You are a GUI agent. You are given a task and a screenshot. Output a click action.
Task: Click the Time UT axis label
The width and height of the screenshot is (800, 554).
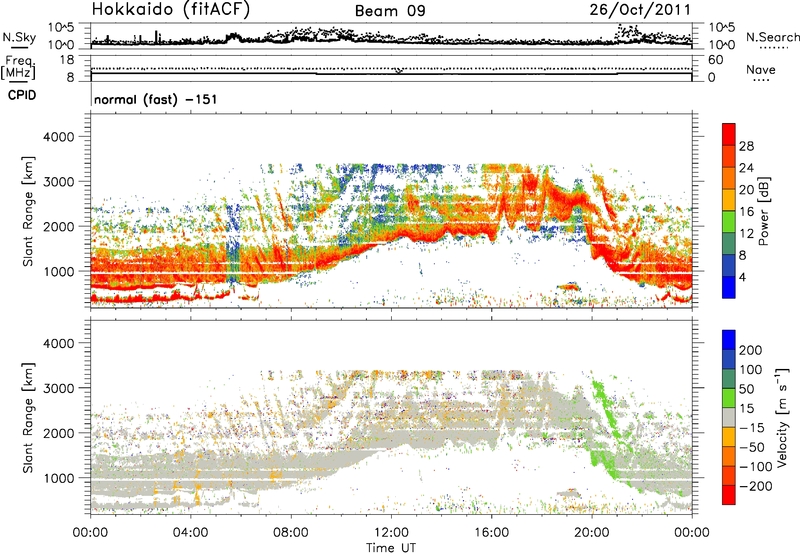coord(391,547)
